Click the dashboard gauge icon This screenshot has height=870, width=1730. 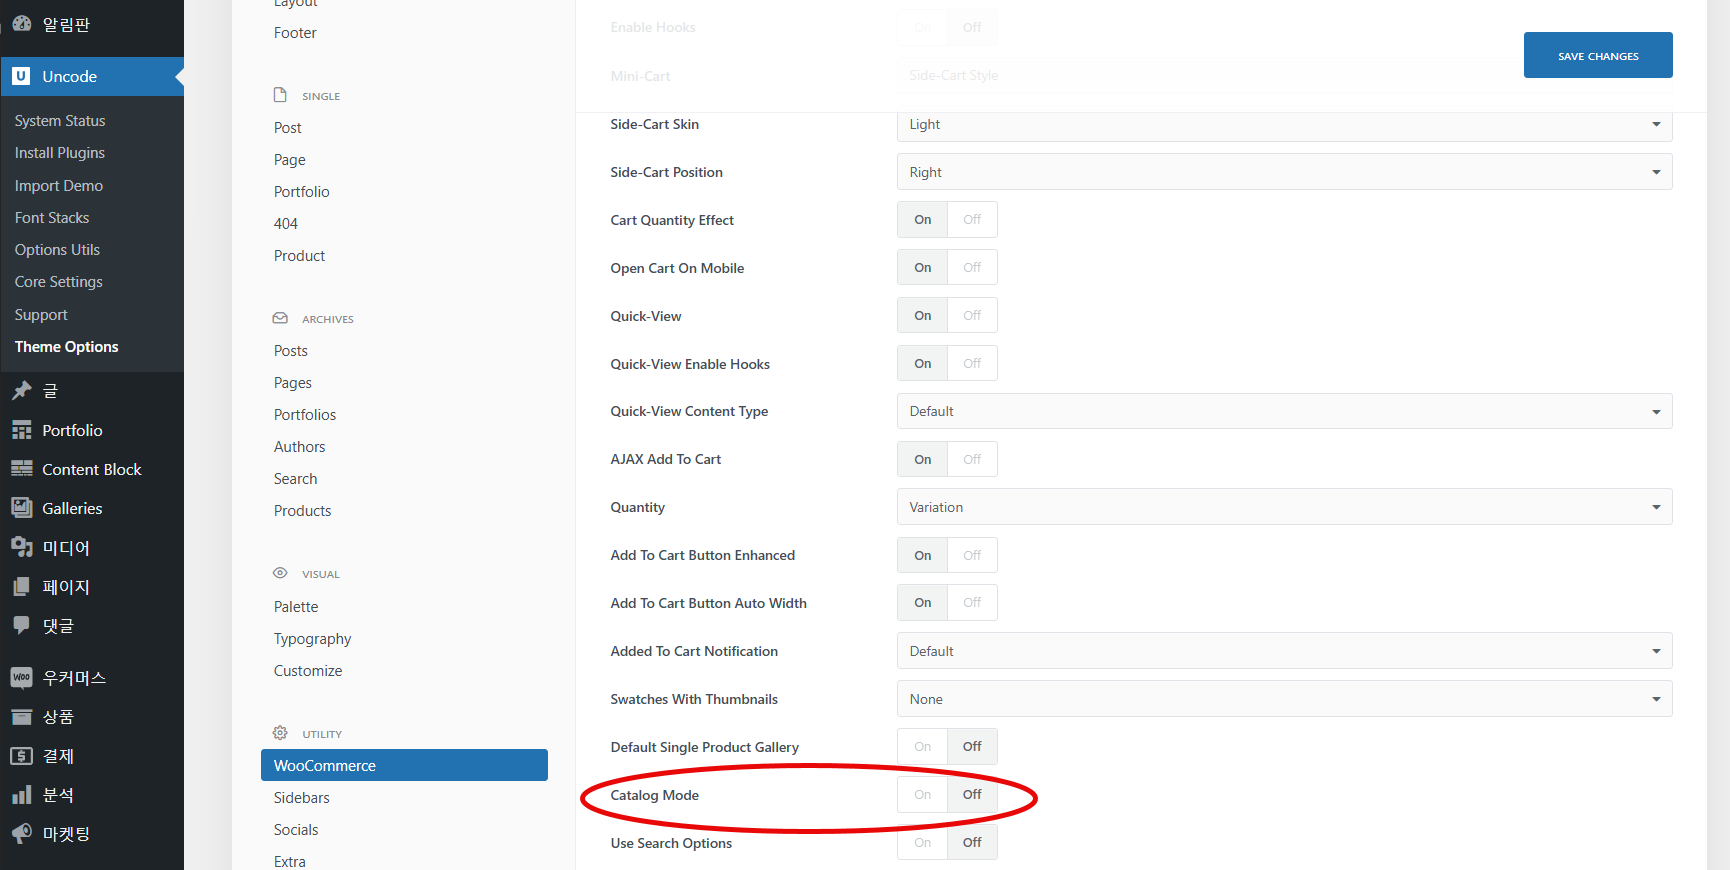click(22, 24)
